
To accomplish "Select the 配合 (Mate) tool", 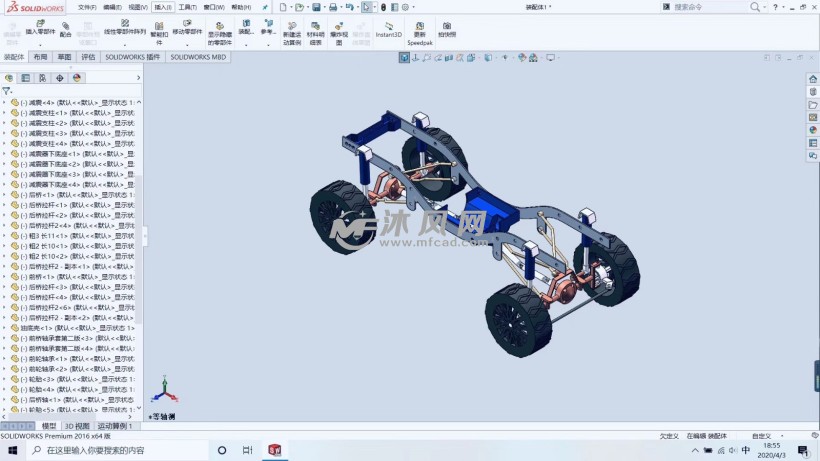I will click(65, 29).
